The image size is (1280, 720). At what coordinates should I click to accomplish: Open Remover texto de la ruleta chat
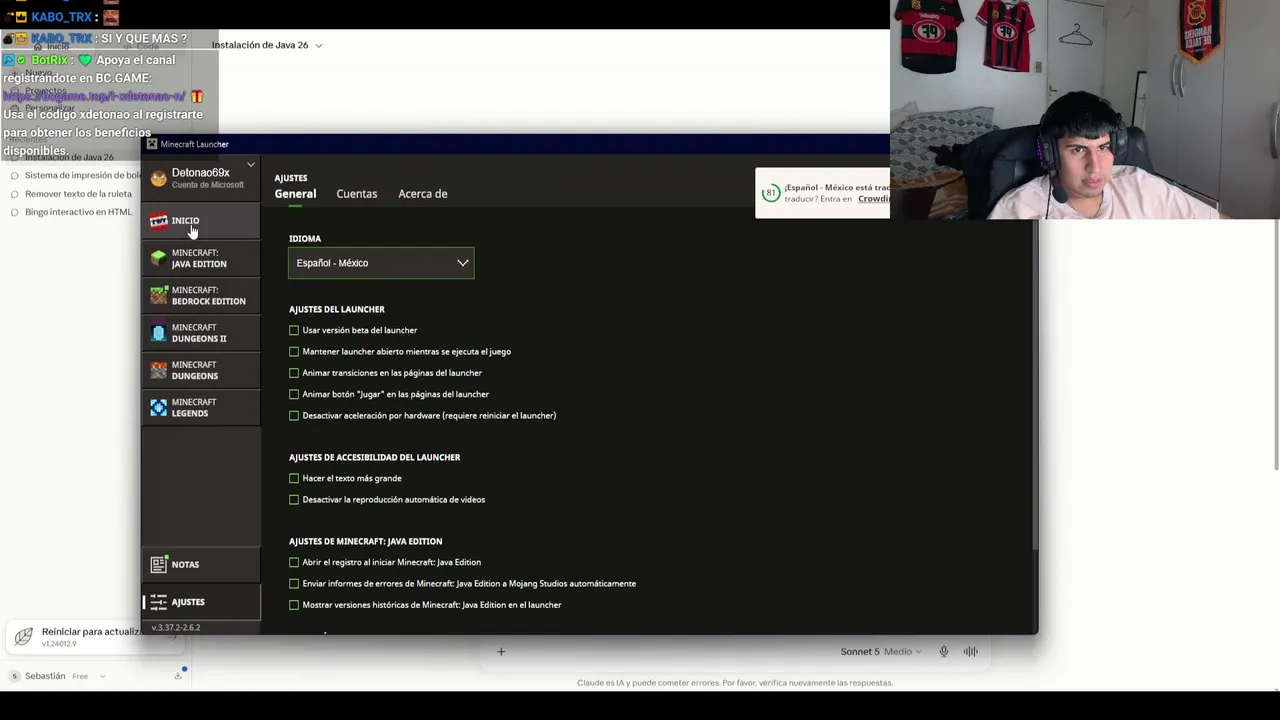[x=78, y=194]
